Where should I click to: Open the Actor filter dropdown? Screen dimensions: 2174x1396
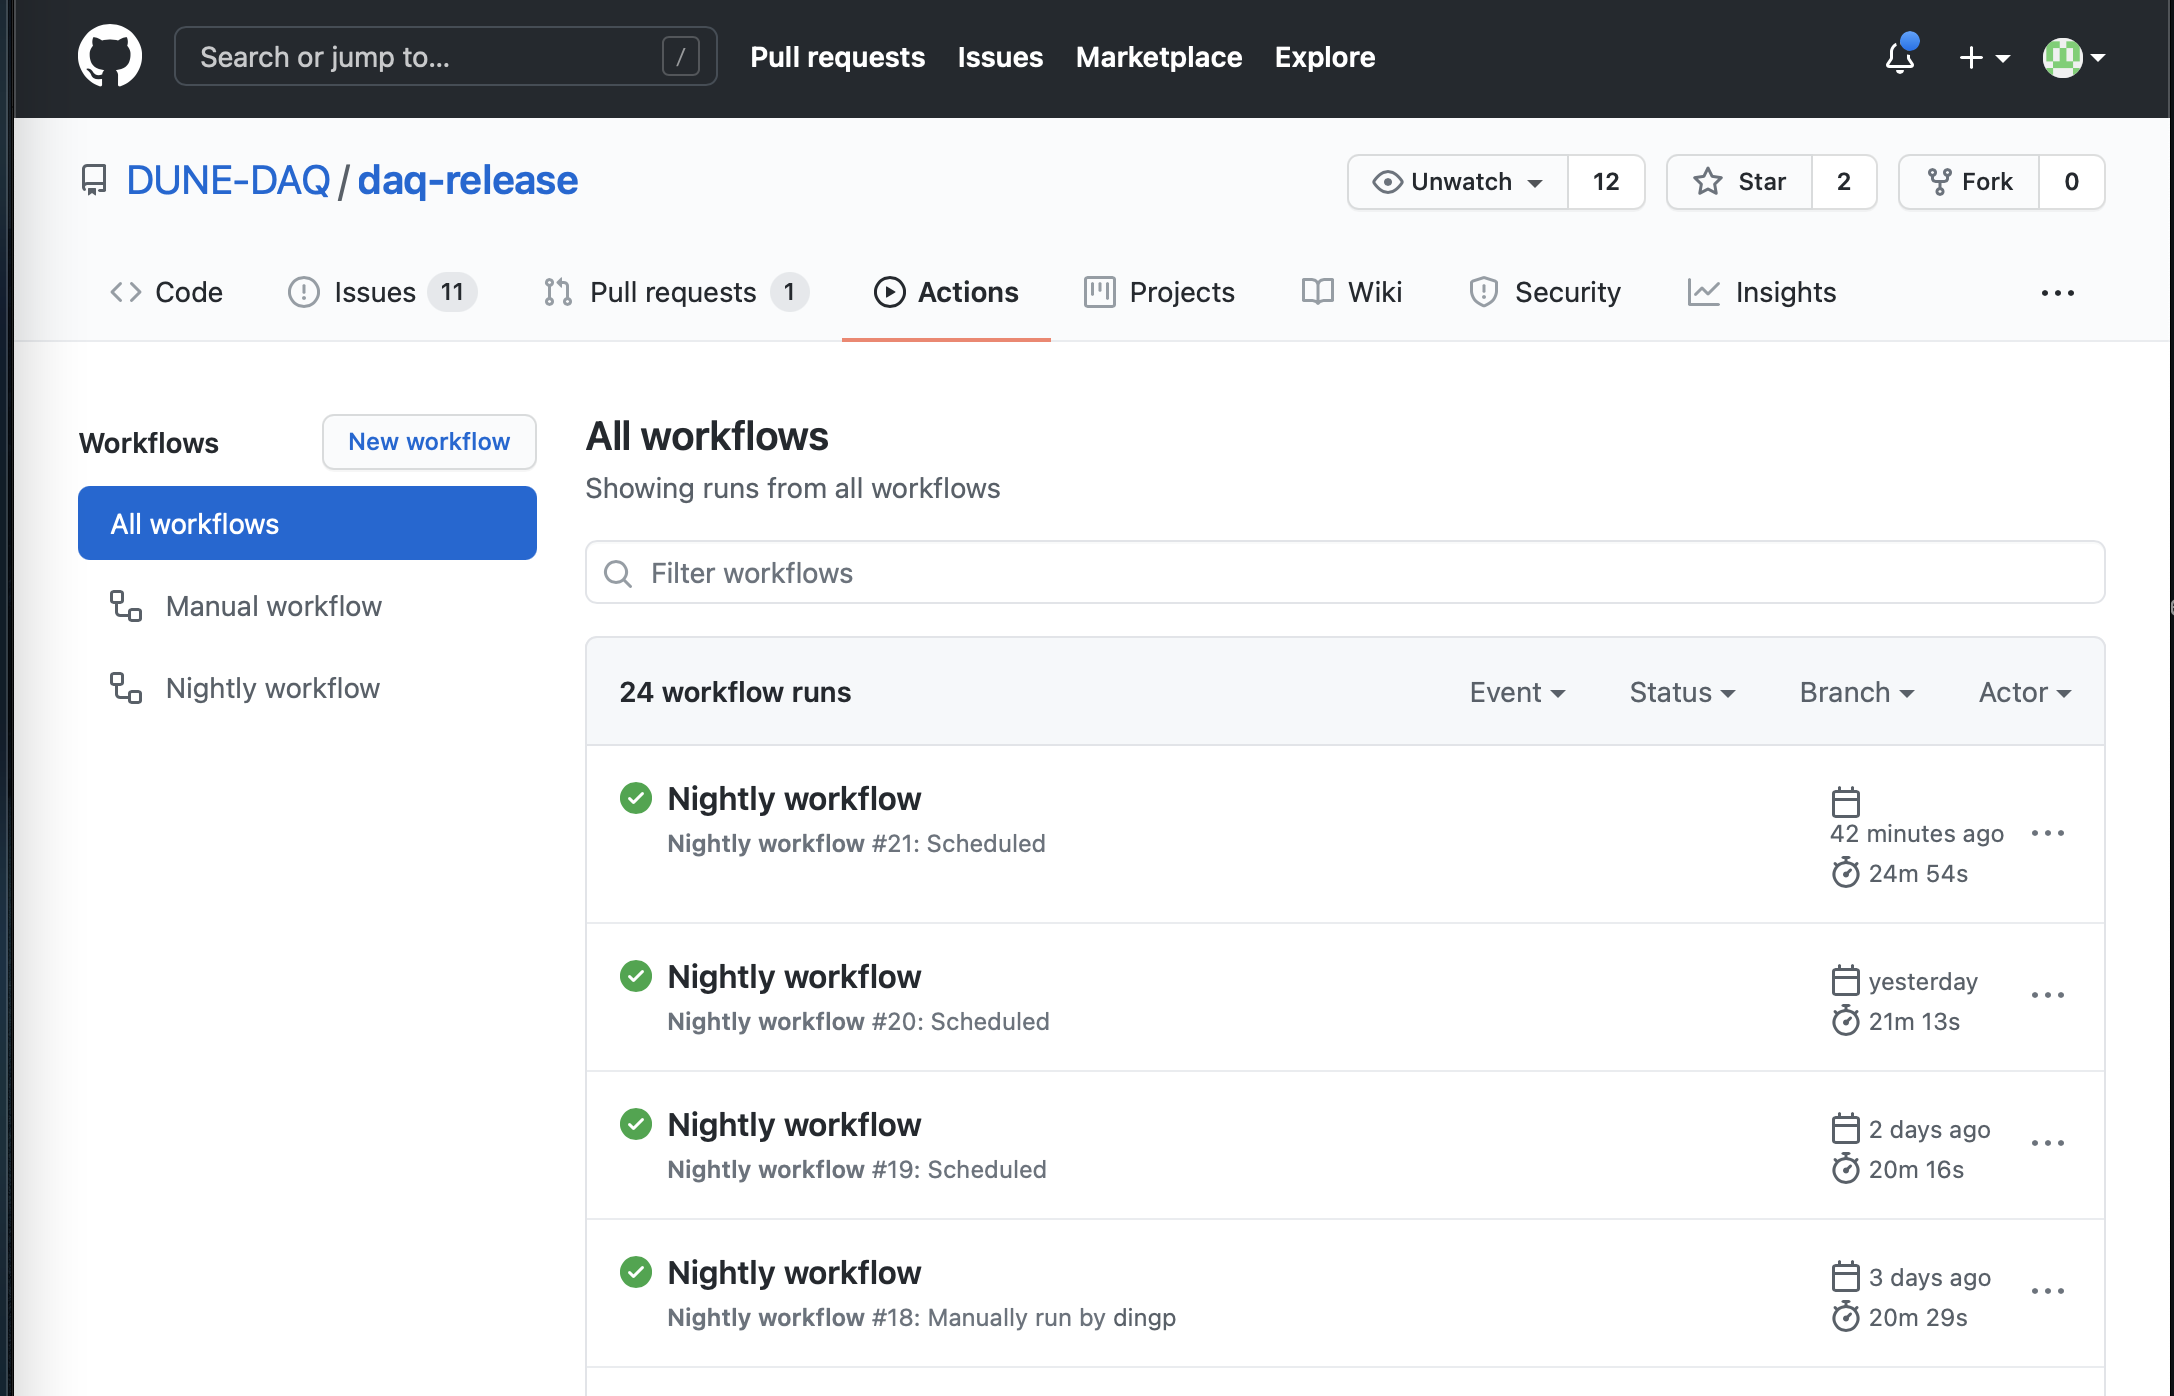coord(2023,692)
